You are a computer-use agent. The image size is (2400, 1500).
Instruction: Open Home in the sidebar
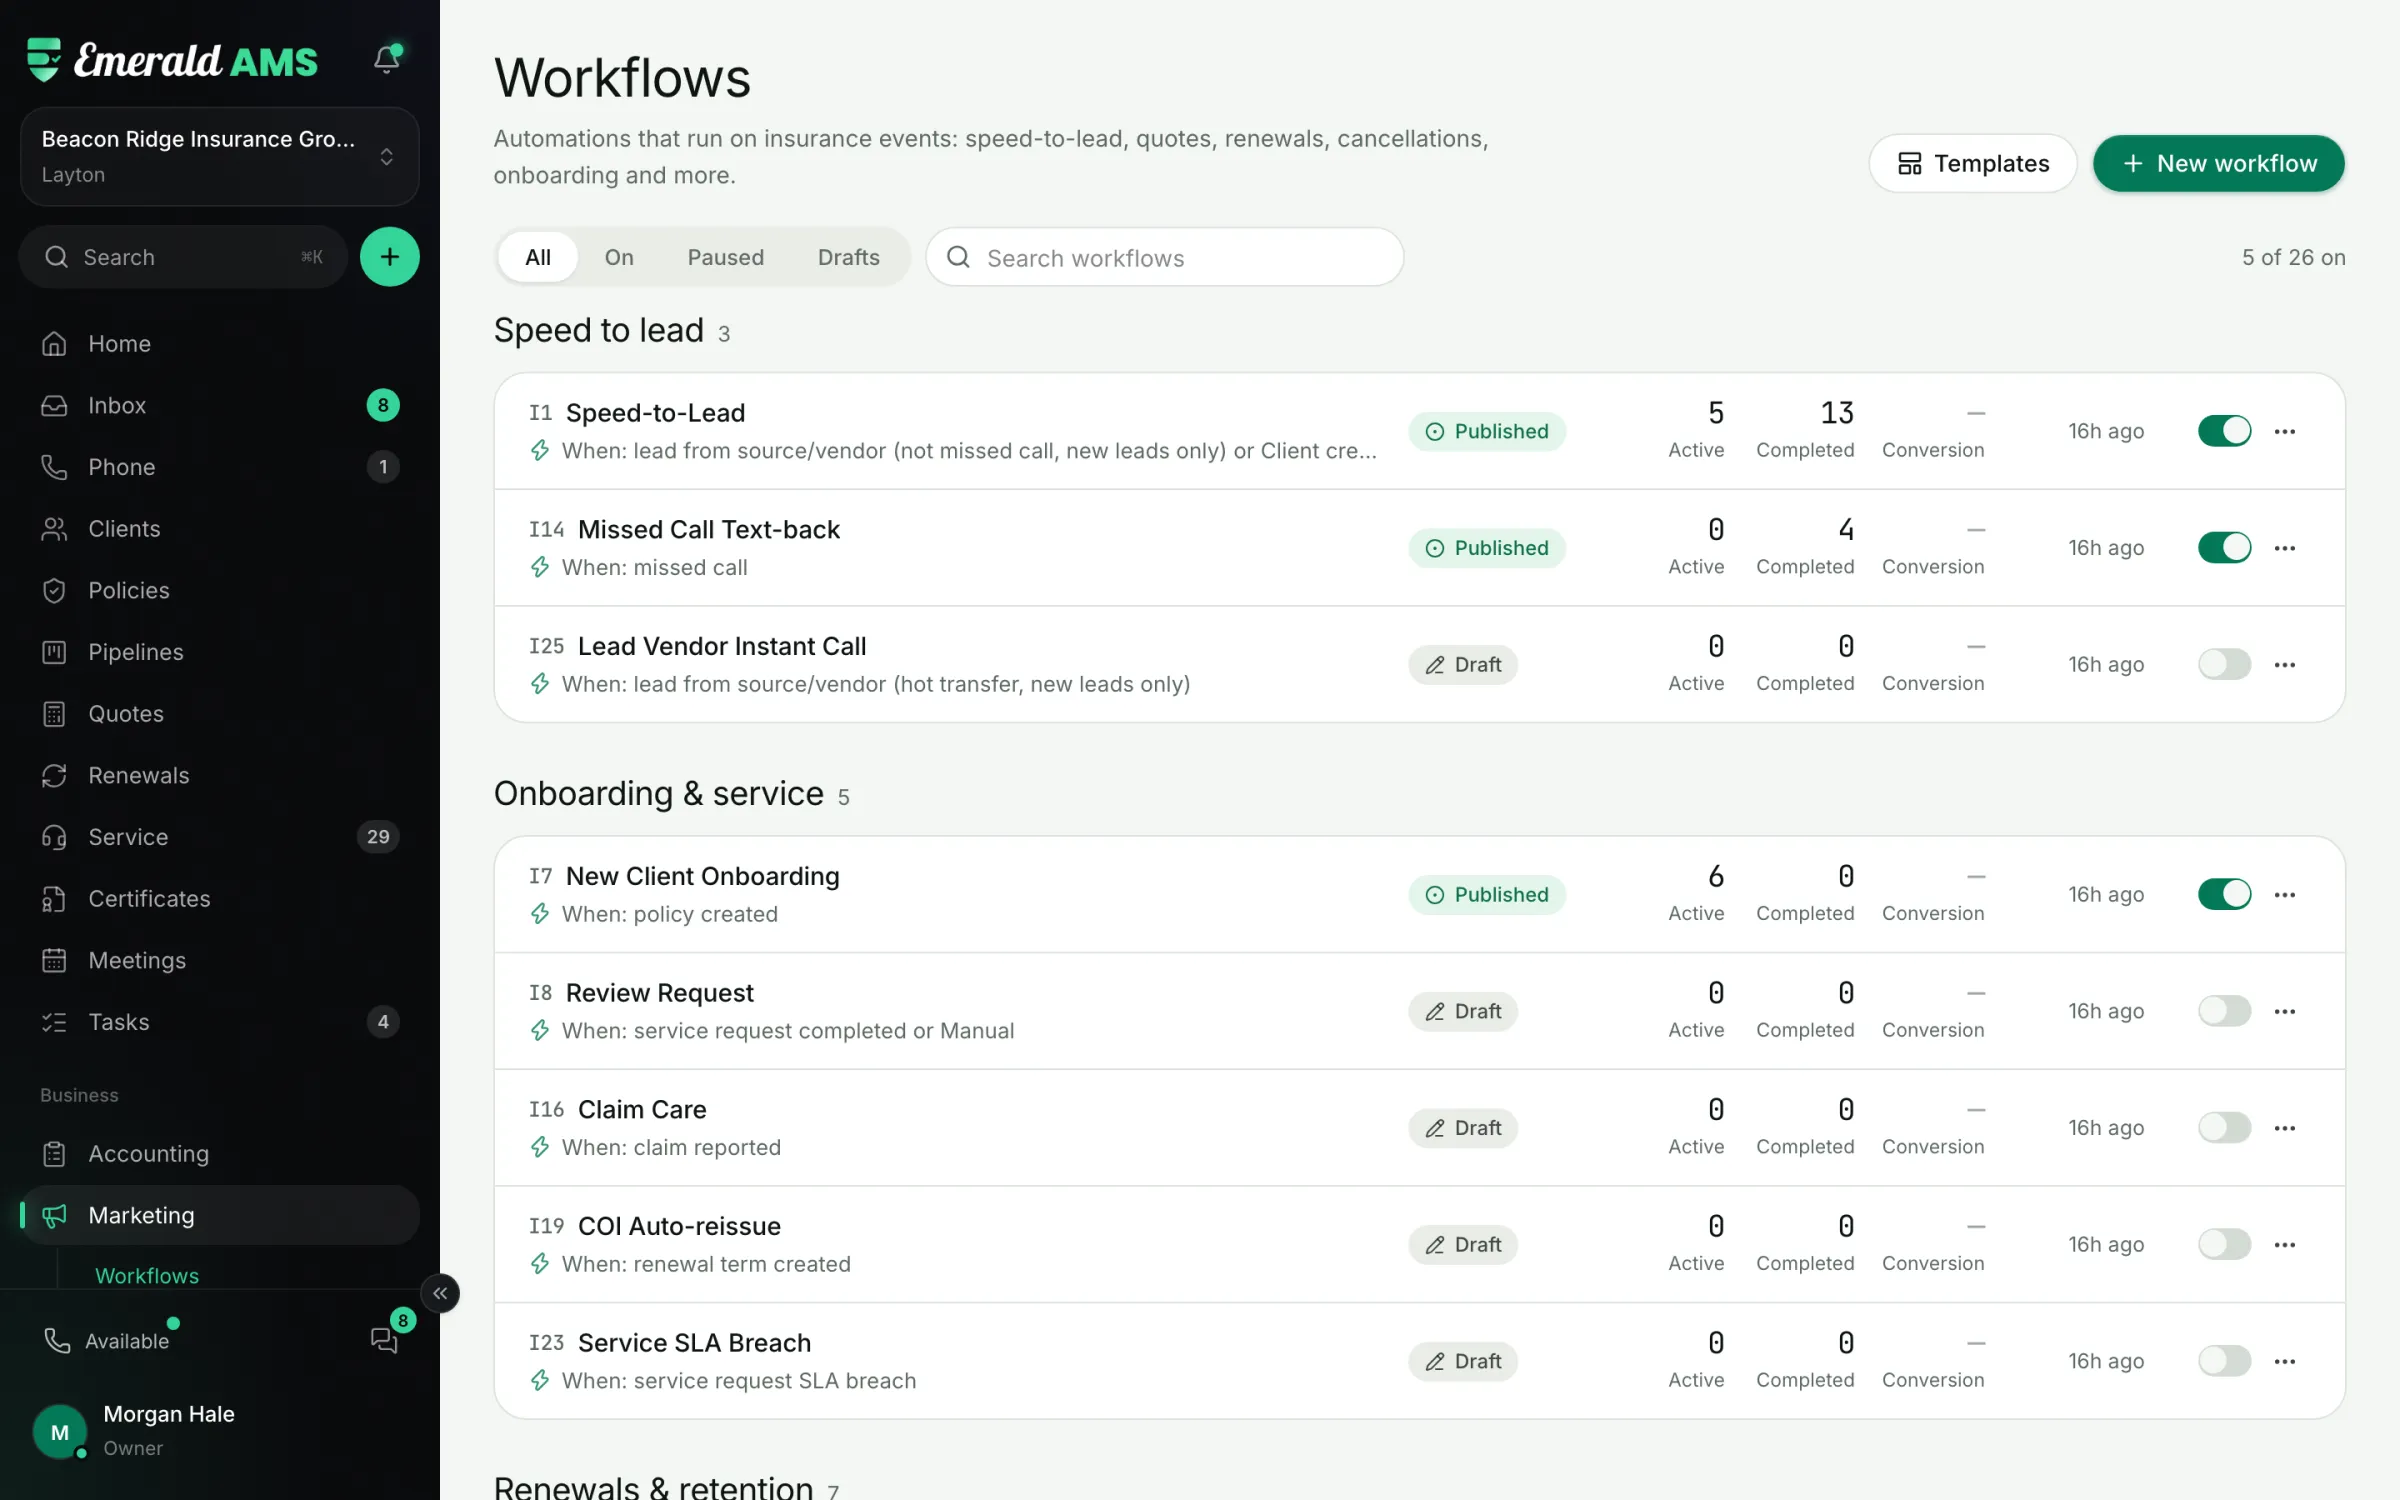[219, 344]
